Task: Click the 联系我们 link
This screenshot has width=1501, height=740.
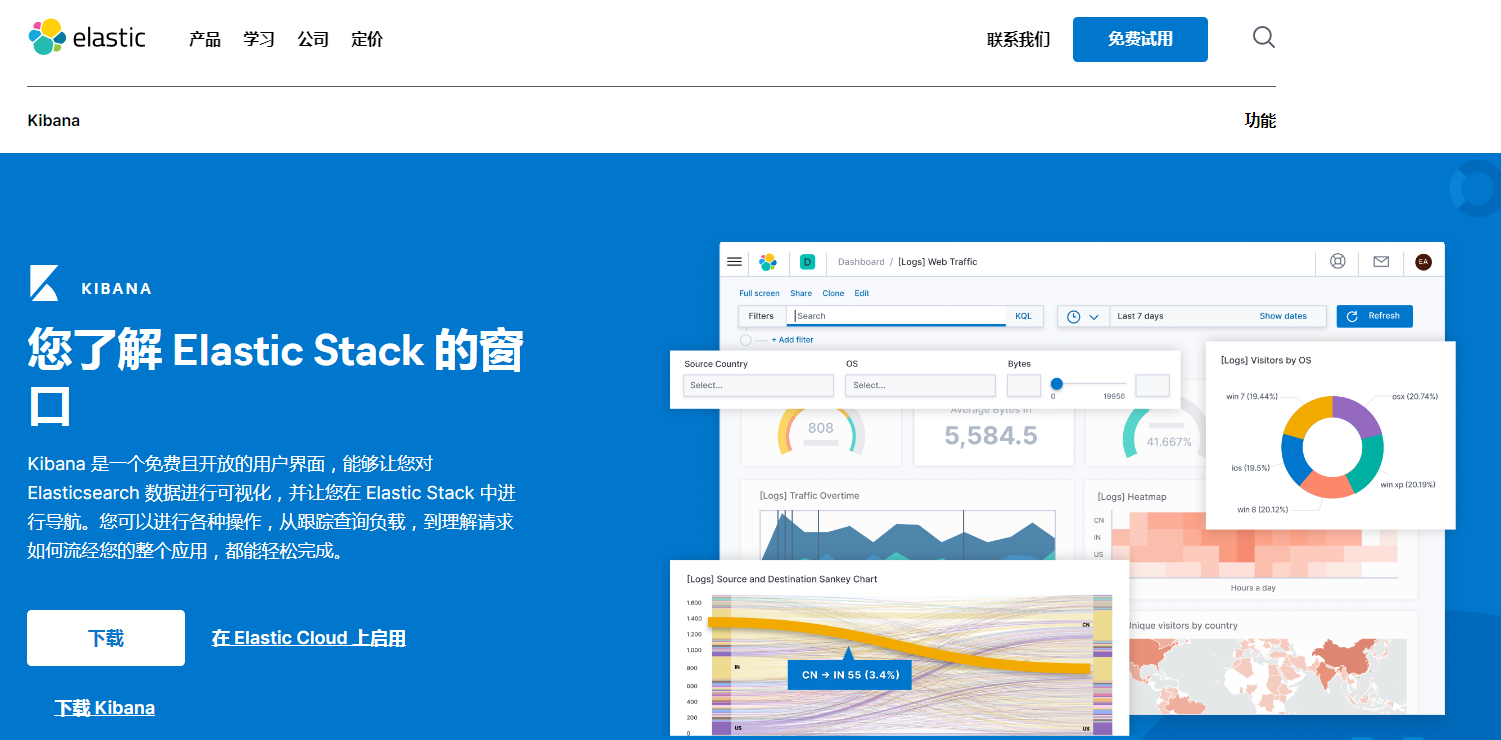Action: tap(1018, 39)
